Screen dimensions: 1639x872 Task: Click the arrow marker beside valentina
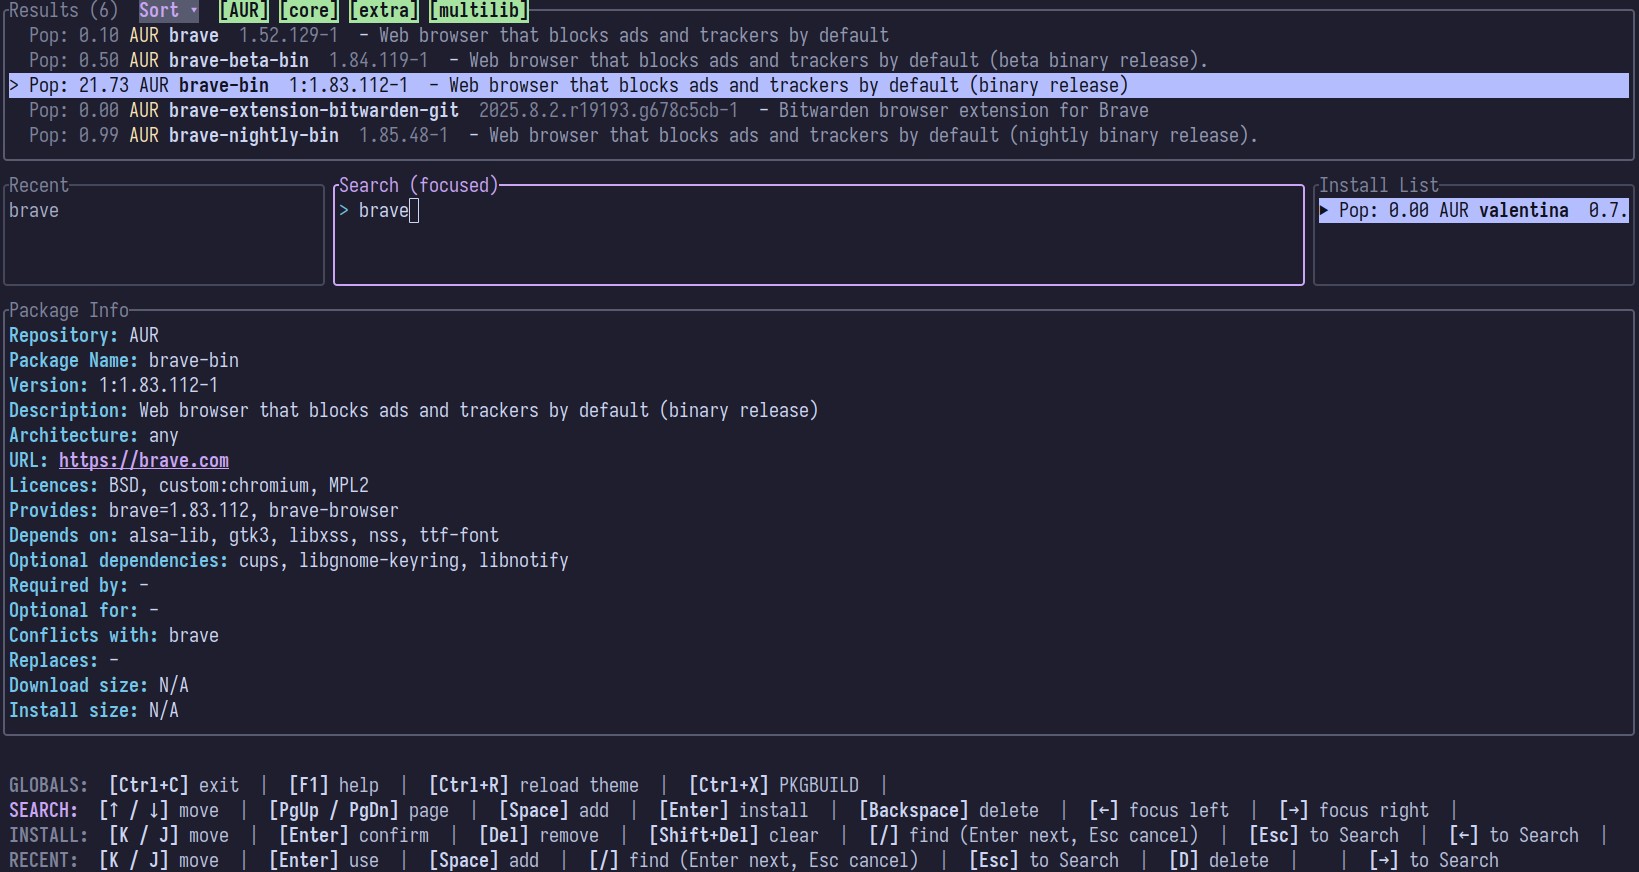coord(1324,210)
